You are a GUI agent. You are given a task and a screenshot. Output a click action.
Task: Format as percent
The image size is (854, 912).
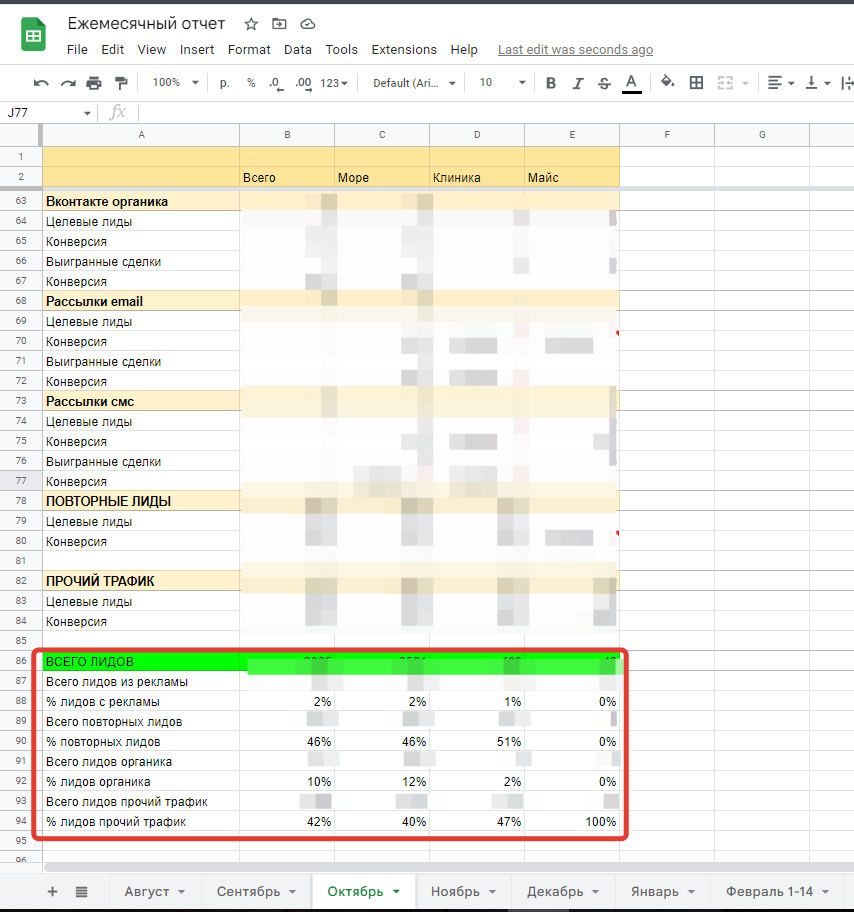[x=251, y=83]
